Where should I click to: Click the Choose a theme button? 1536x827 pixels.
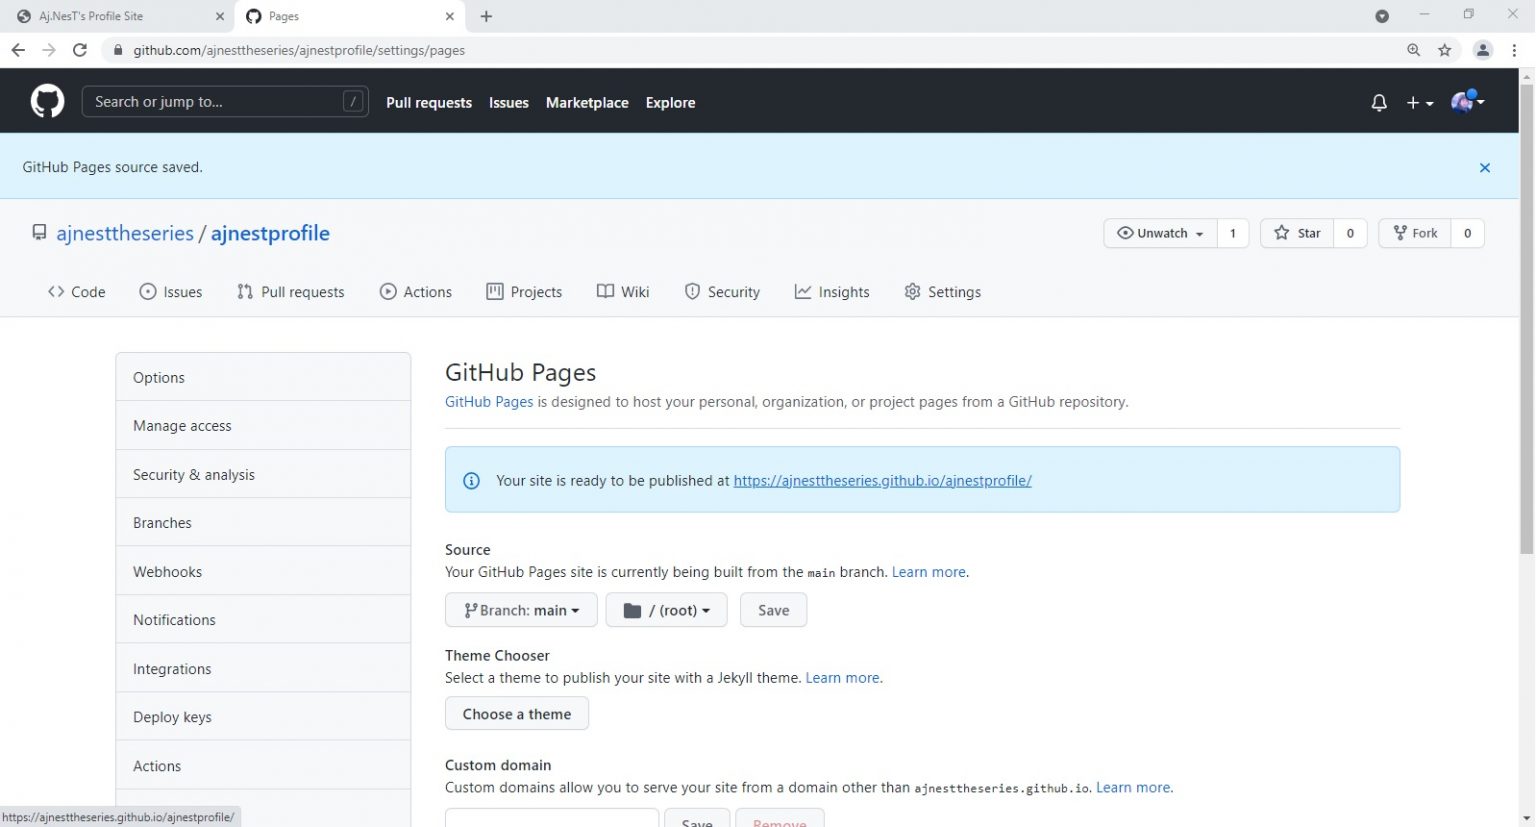(516, 714)
